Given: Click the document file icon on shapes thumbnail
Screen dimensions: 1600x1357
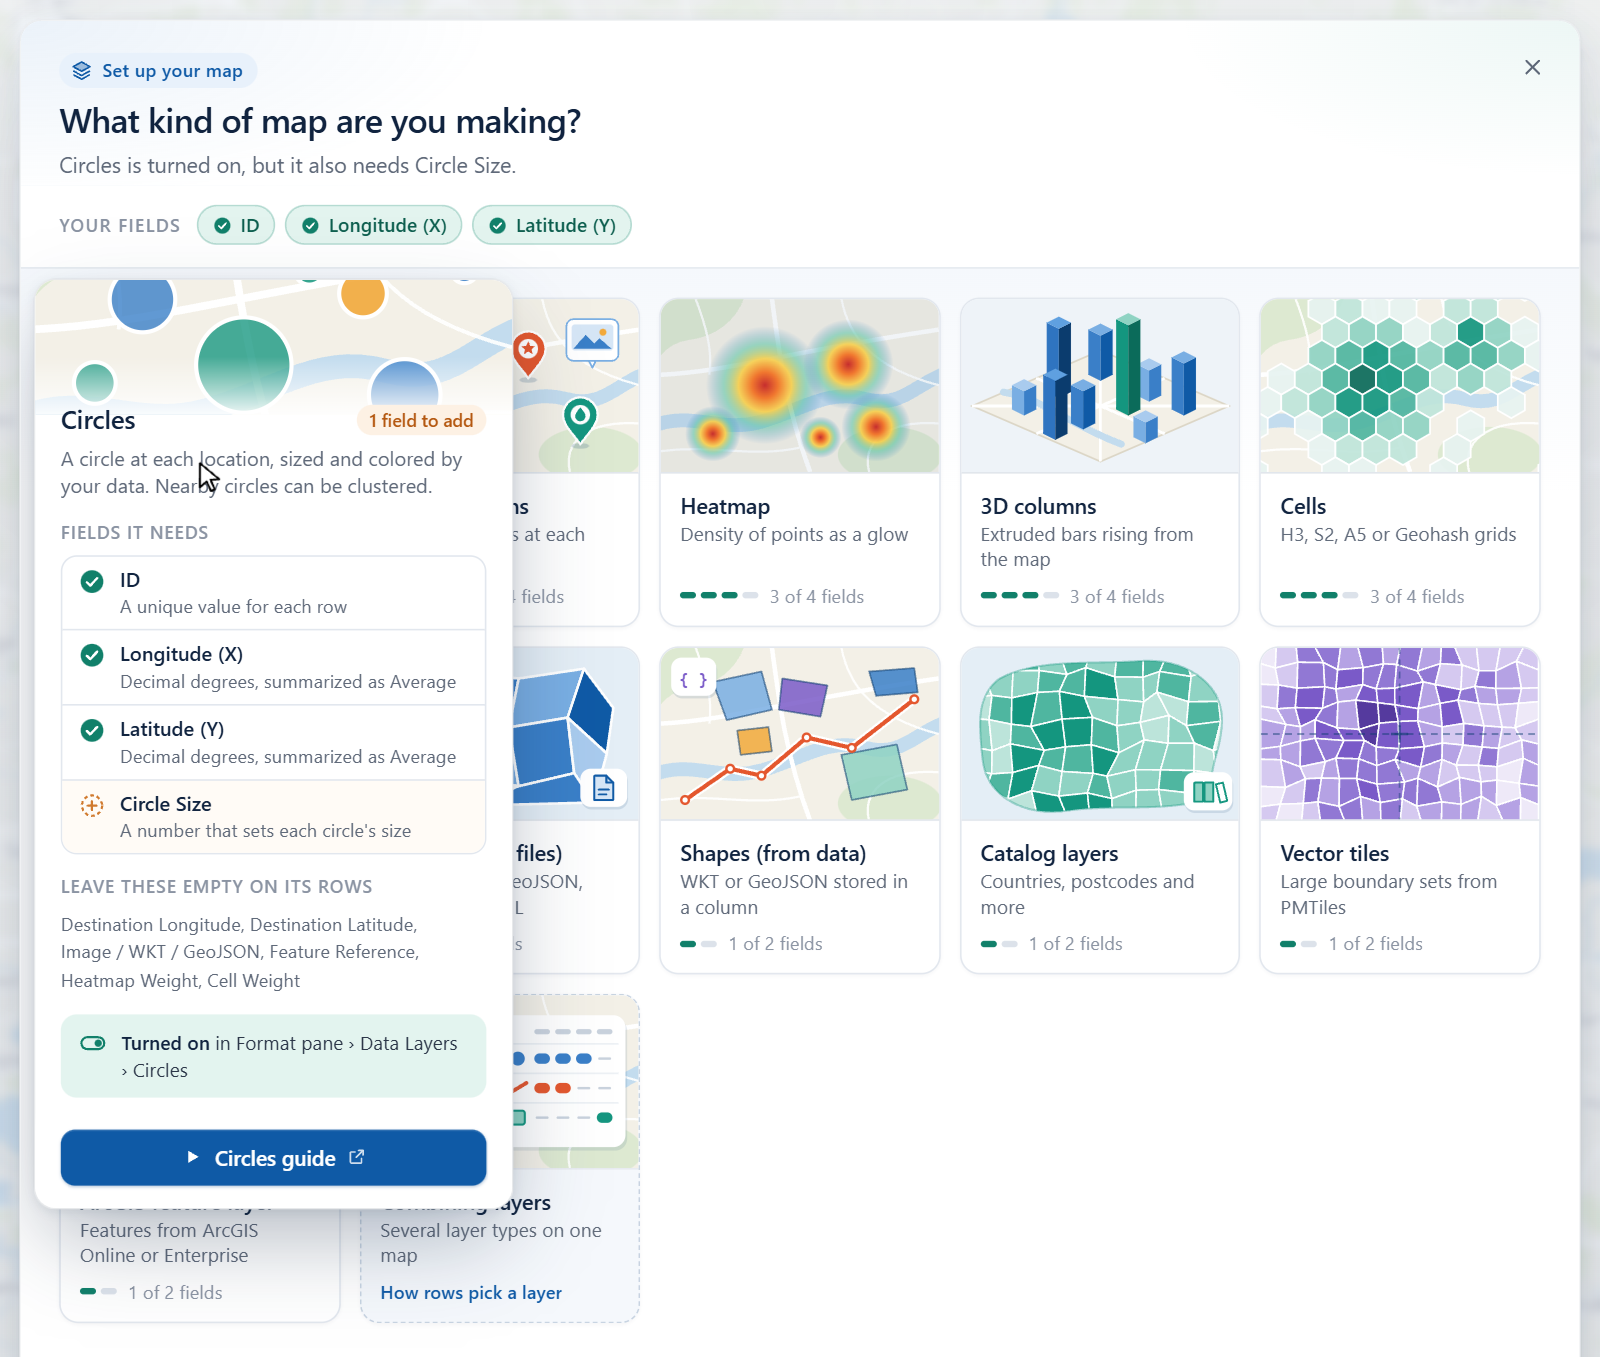Looking at the screenshot, I should click(604, 789).
